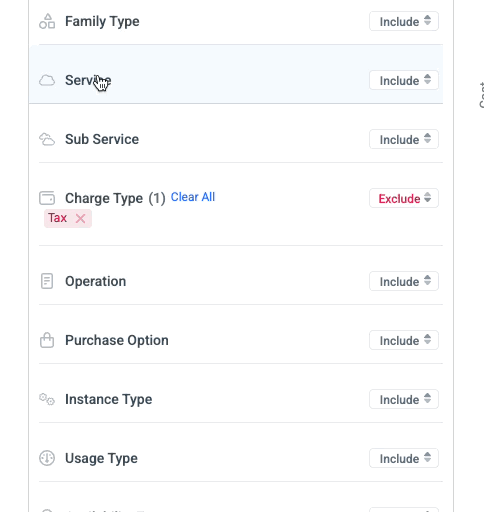Open Family Type Include dropdown
The width and height of the screenshot is (484, 512).
coord(404,21)
